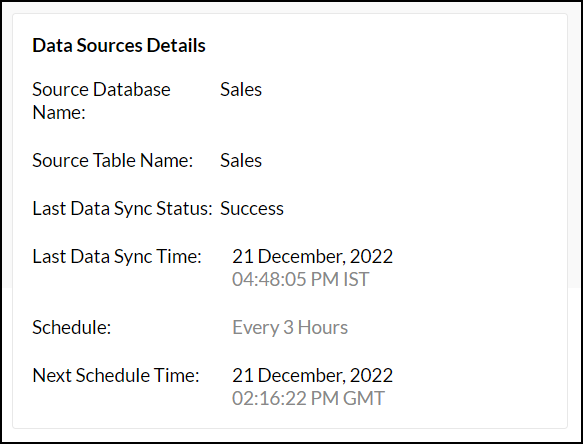Click the Next Schedule Time label

(116, 376)
